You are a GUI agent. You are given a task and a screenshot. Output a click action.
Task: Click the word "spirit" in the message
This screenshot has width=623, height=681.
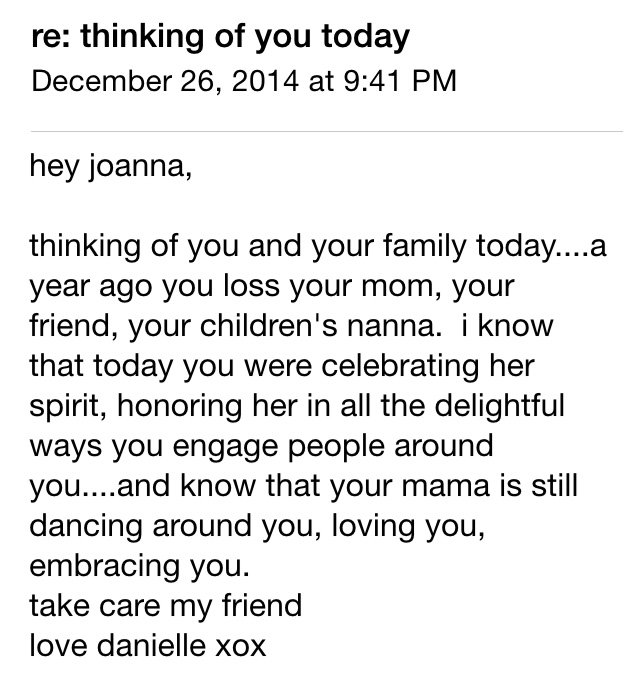pyautogui.click(x=64, y=409)
